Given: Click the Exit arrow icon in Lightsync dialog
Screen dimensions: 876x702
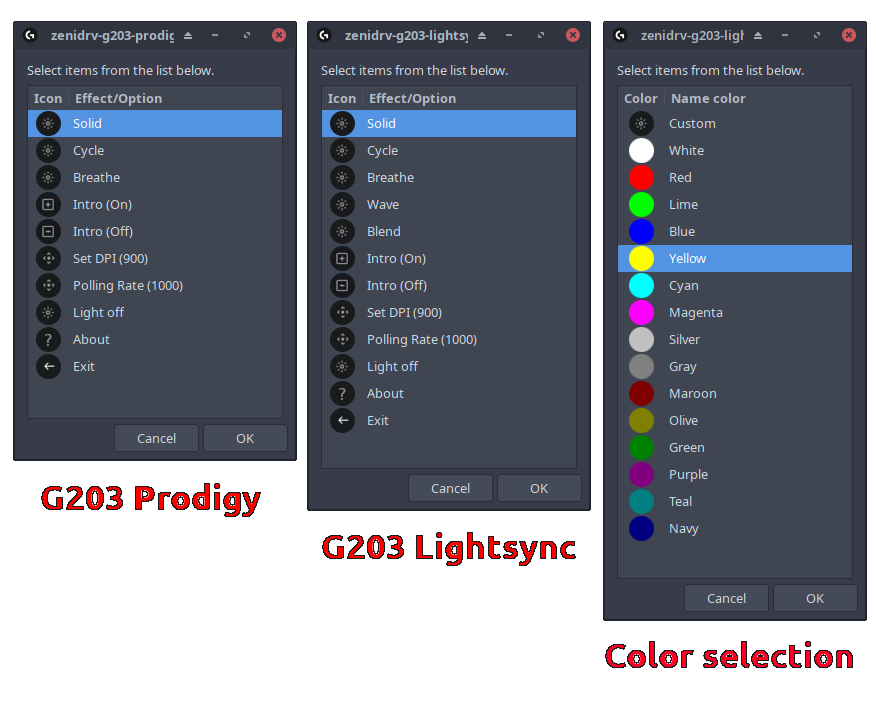Looking at the screenshot, I should point(342,420).
